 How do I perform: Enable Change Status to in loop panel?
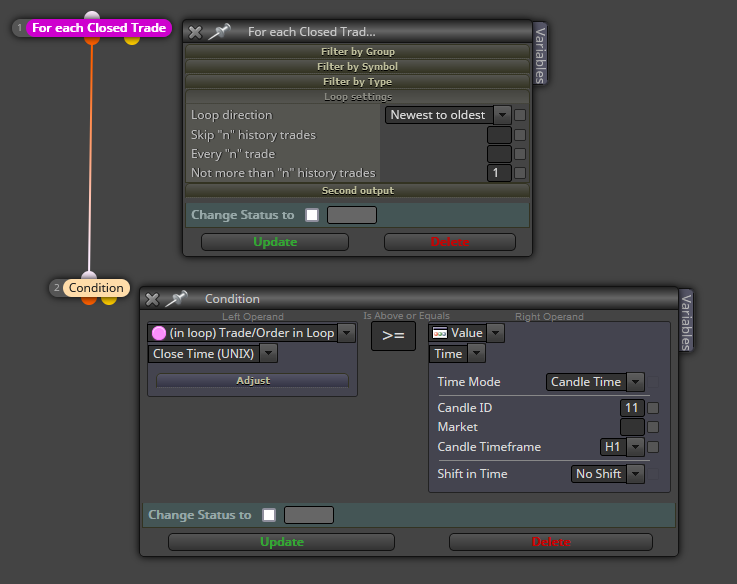(312, 215)
